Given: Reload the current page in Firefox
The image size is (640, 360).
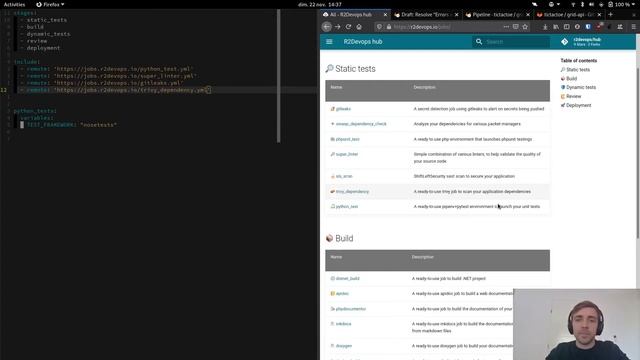Looking at the screenshot, I should (348, 27).
